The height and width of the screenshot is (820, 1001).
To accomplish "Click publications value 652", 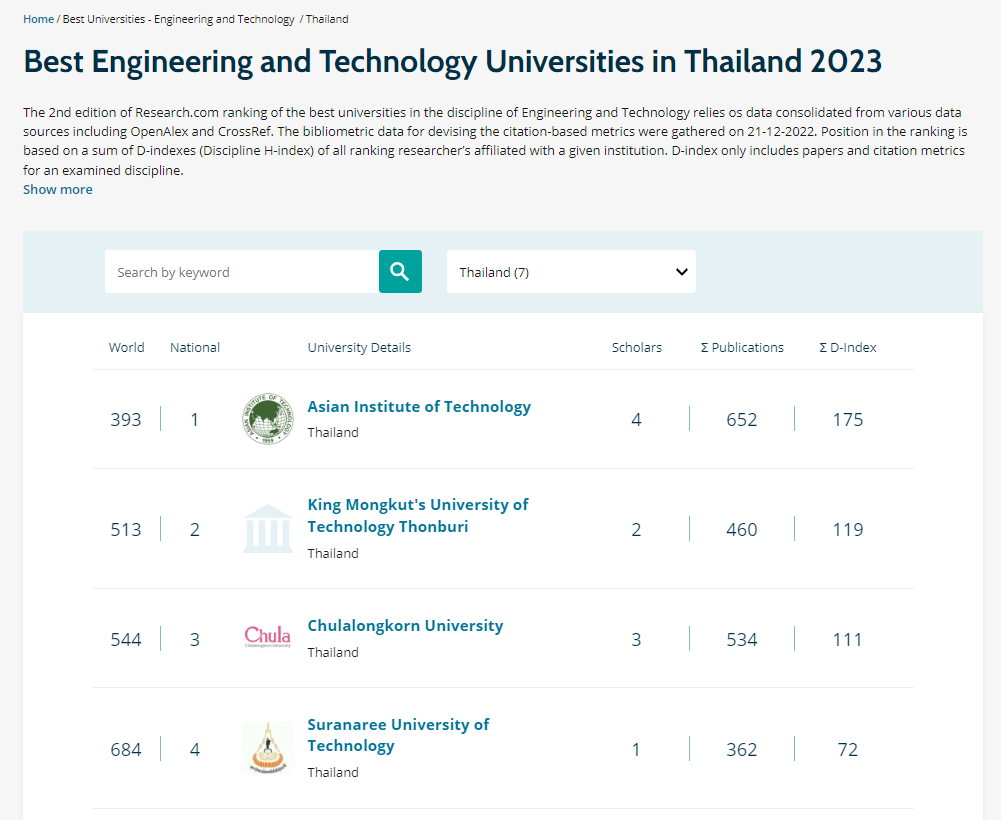I will (742, 420).
